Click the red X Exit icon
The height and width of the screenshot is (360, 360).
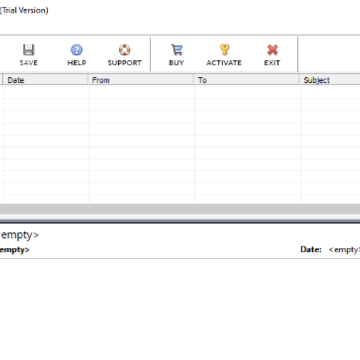click(x=272, y=50)
